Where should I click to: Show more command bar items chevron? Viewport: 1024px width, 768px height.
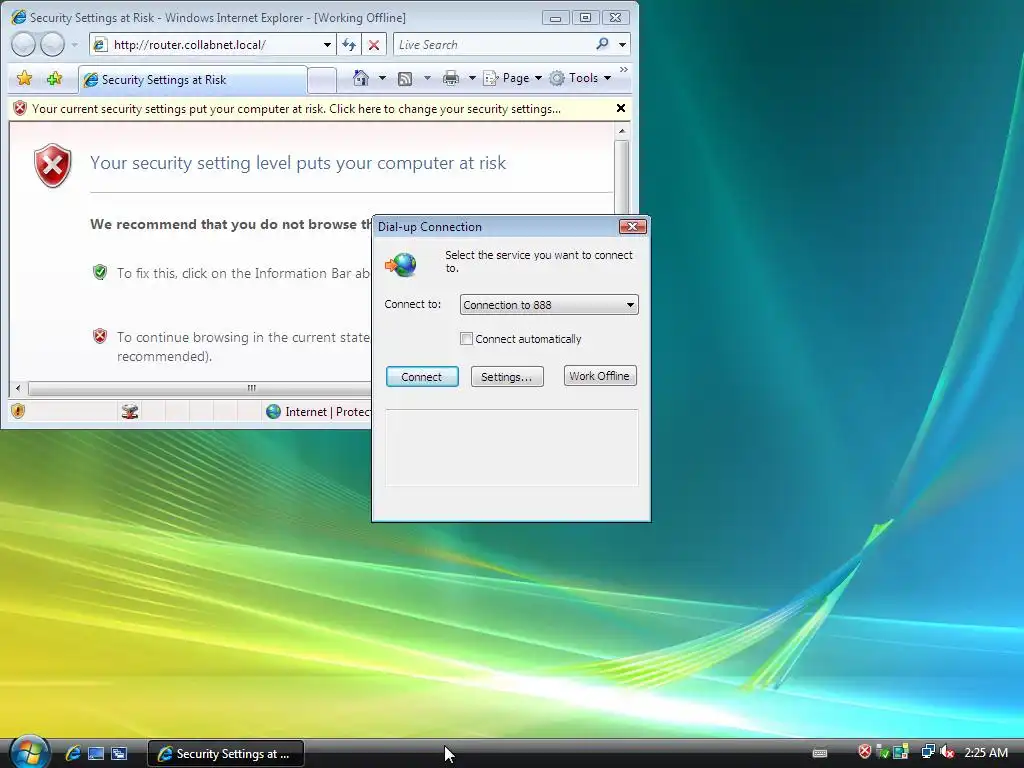coord(624,70)
